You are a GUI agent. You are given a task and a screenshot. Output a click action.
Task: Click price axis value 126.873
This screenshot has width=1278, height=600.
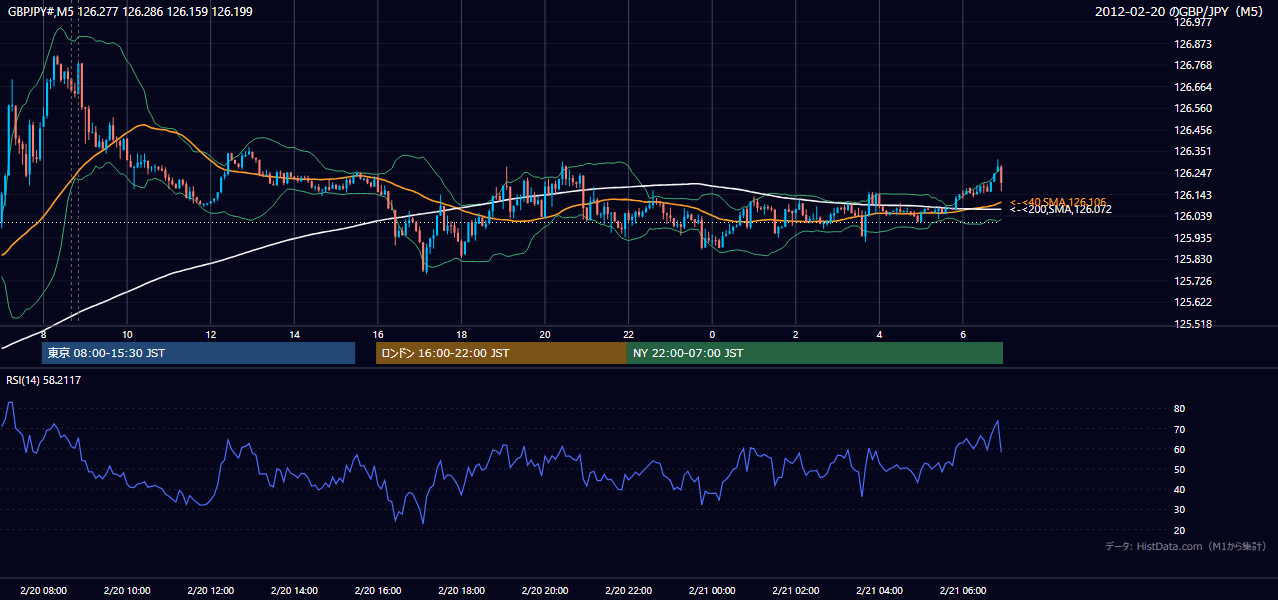[x=1193, y=44]
